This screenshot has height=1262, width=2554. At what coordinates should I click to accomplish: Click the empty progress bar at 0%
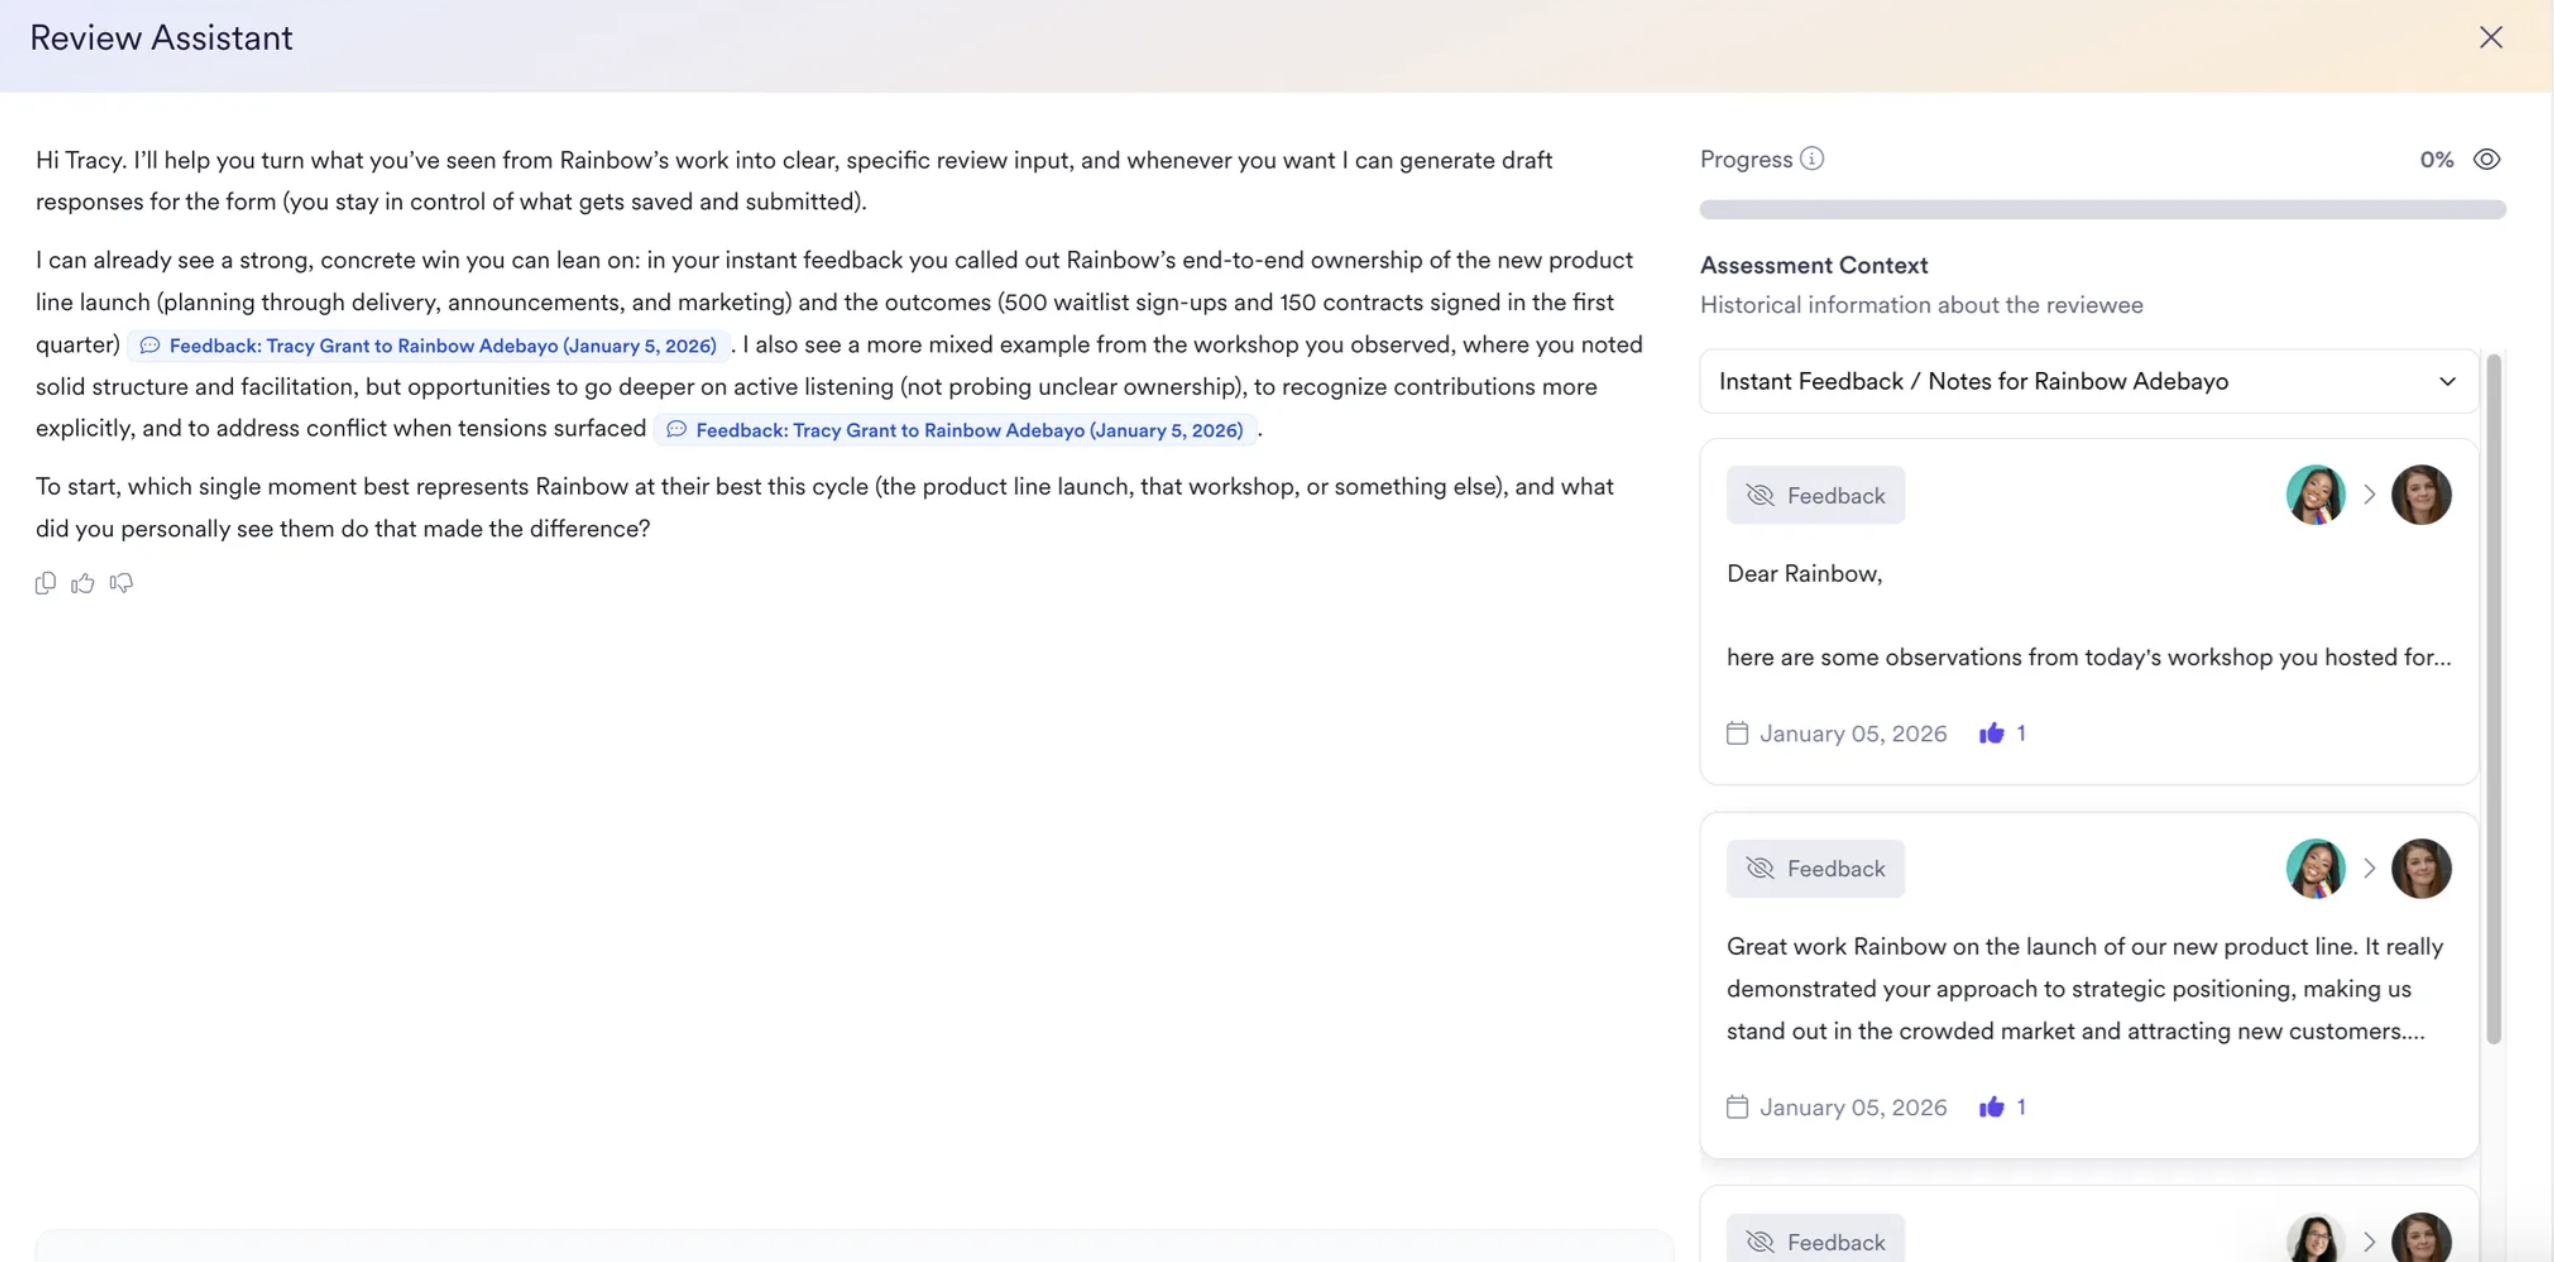2100,208
